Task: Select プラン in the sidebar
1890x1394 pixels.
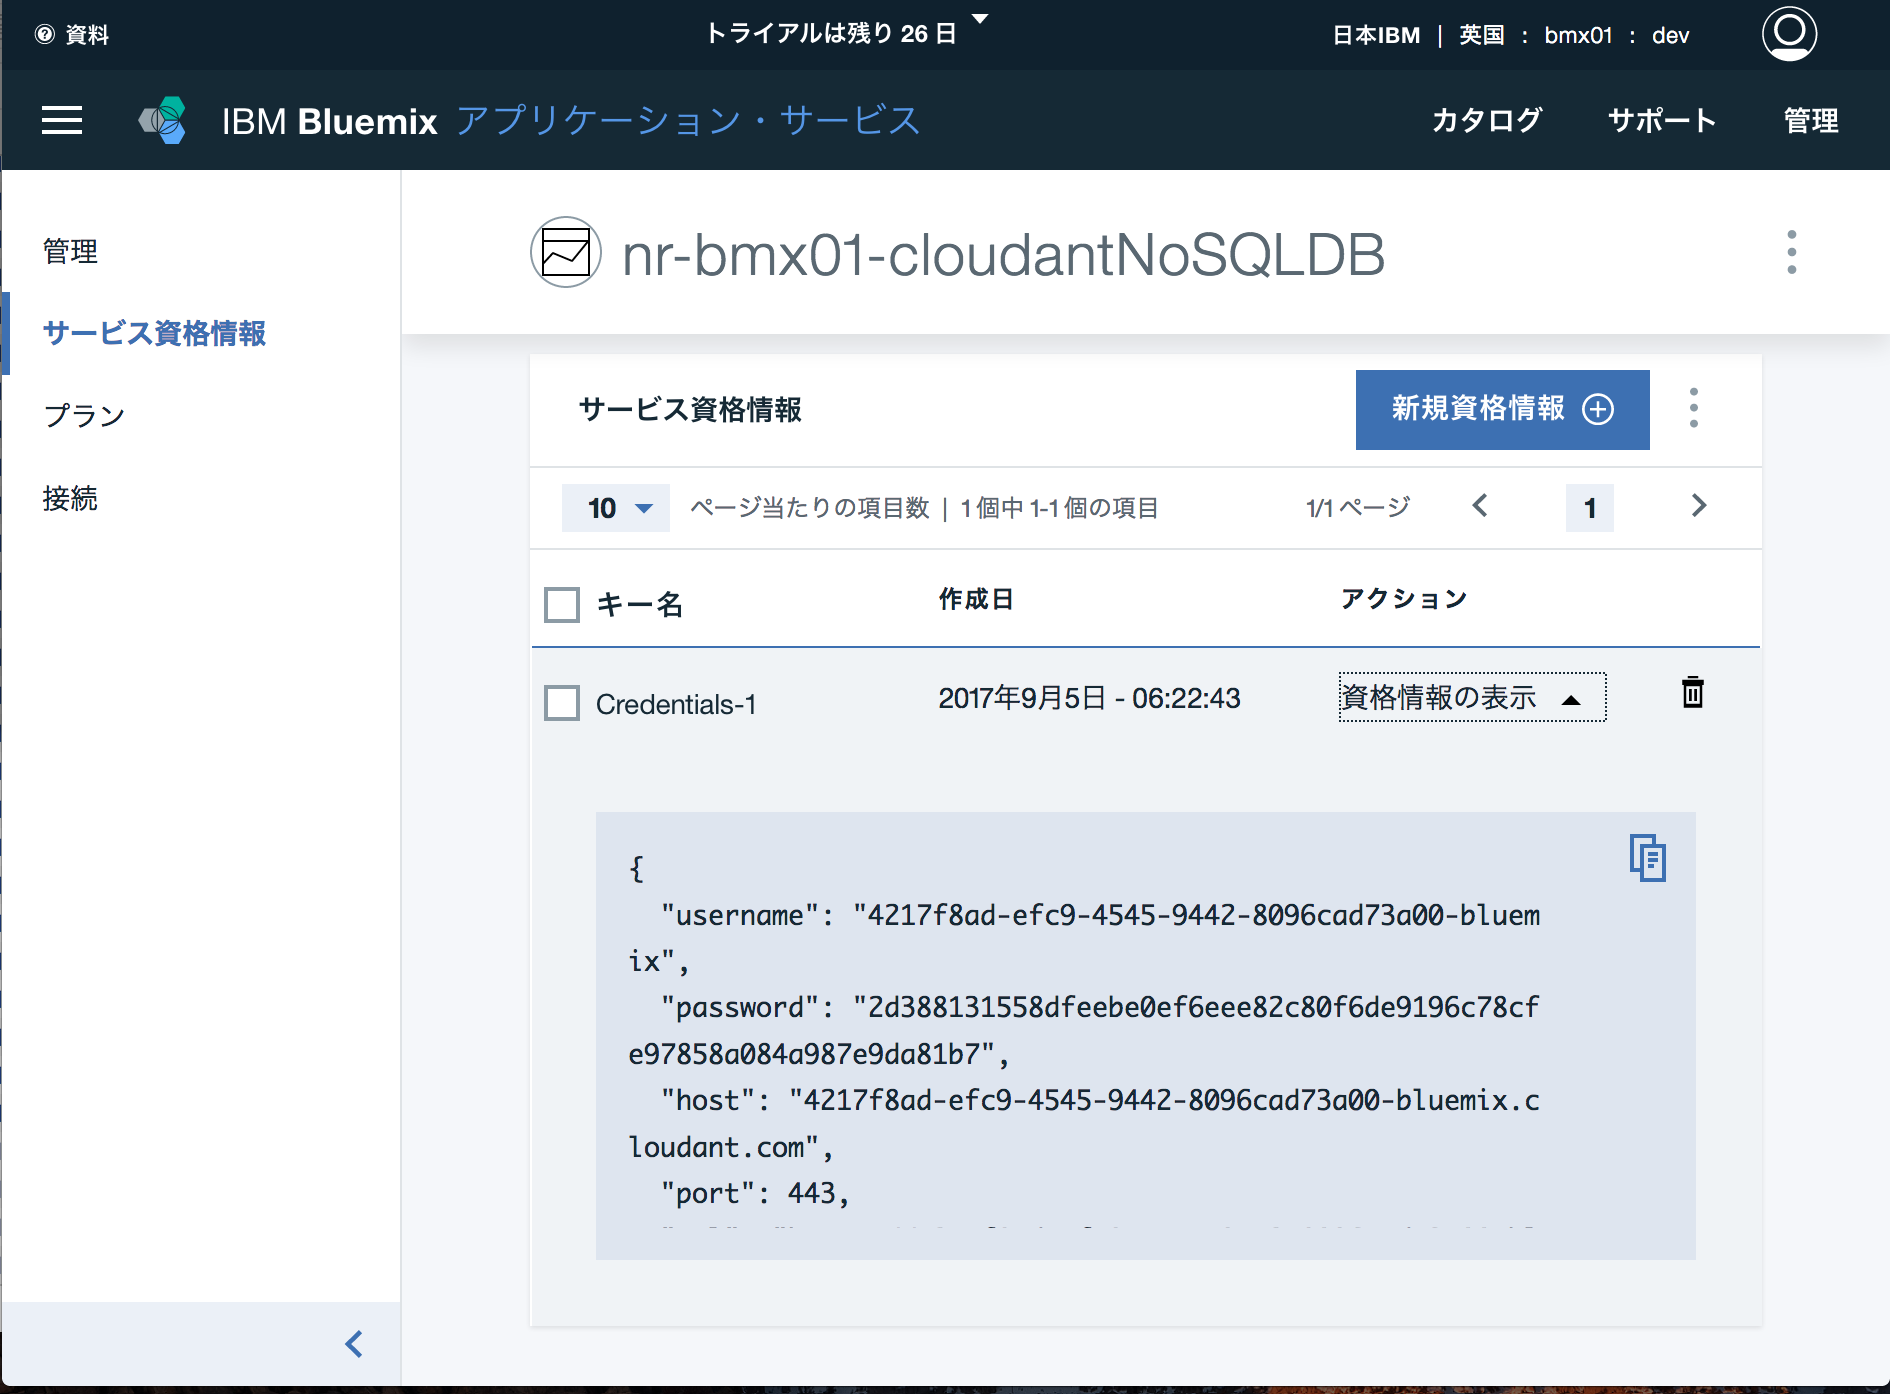Action: [x=84, y=414]
